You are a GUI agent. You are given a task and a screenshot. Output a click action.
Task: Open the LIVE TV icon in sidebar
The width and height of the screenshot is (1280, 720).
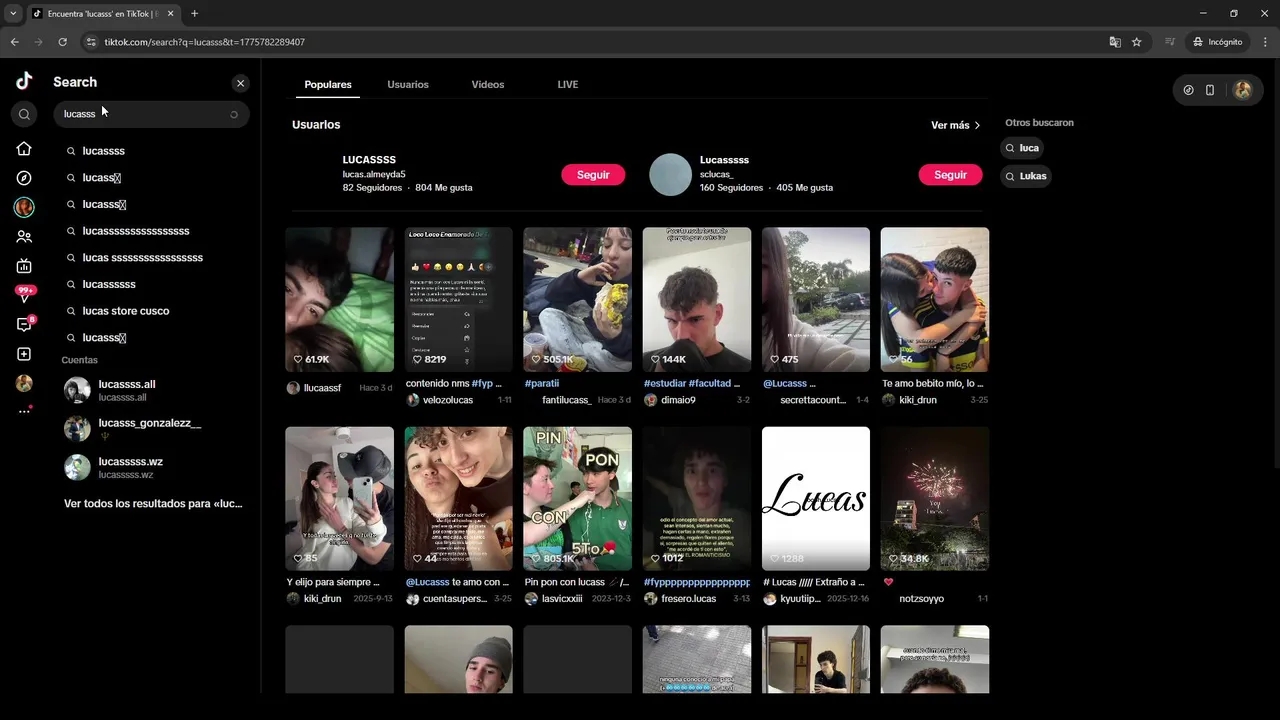(x=24, y=266)
